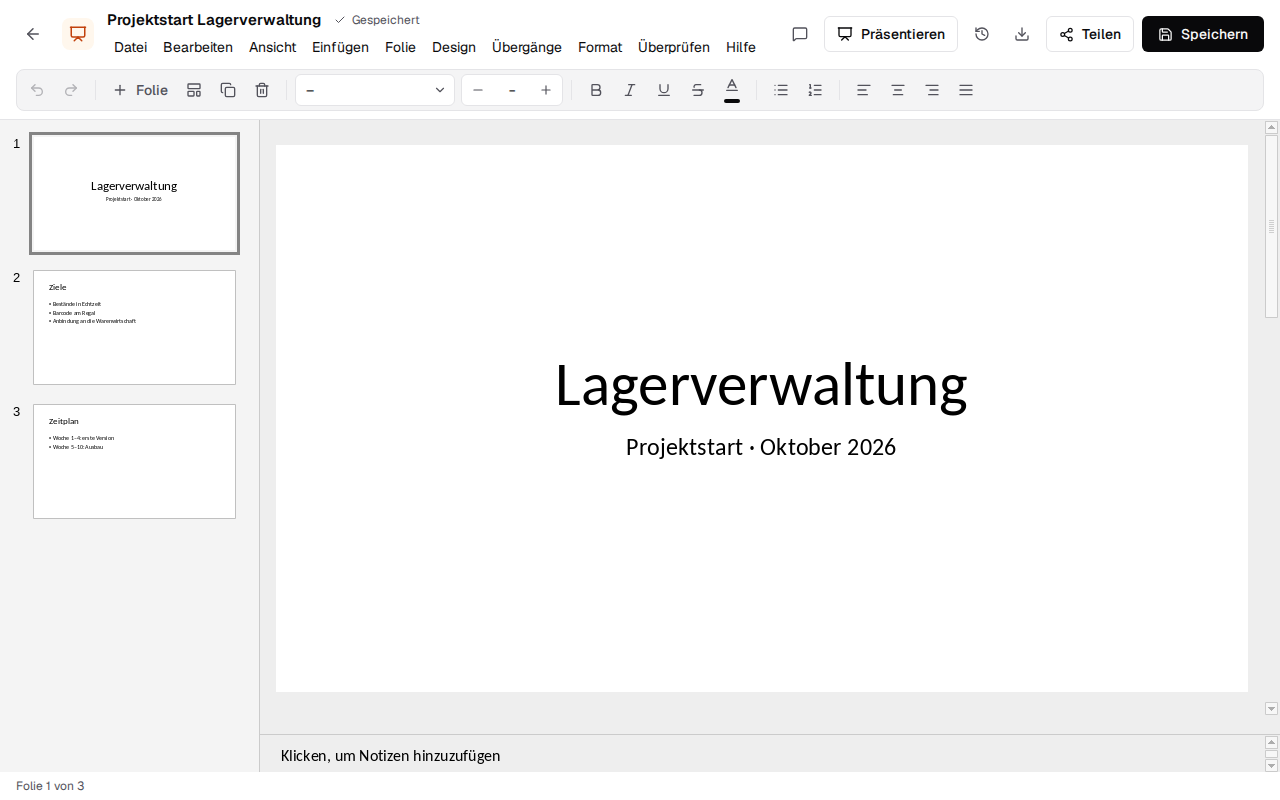
Task: Undo the last action
Action: (x=37, y=90)
